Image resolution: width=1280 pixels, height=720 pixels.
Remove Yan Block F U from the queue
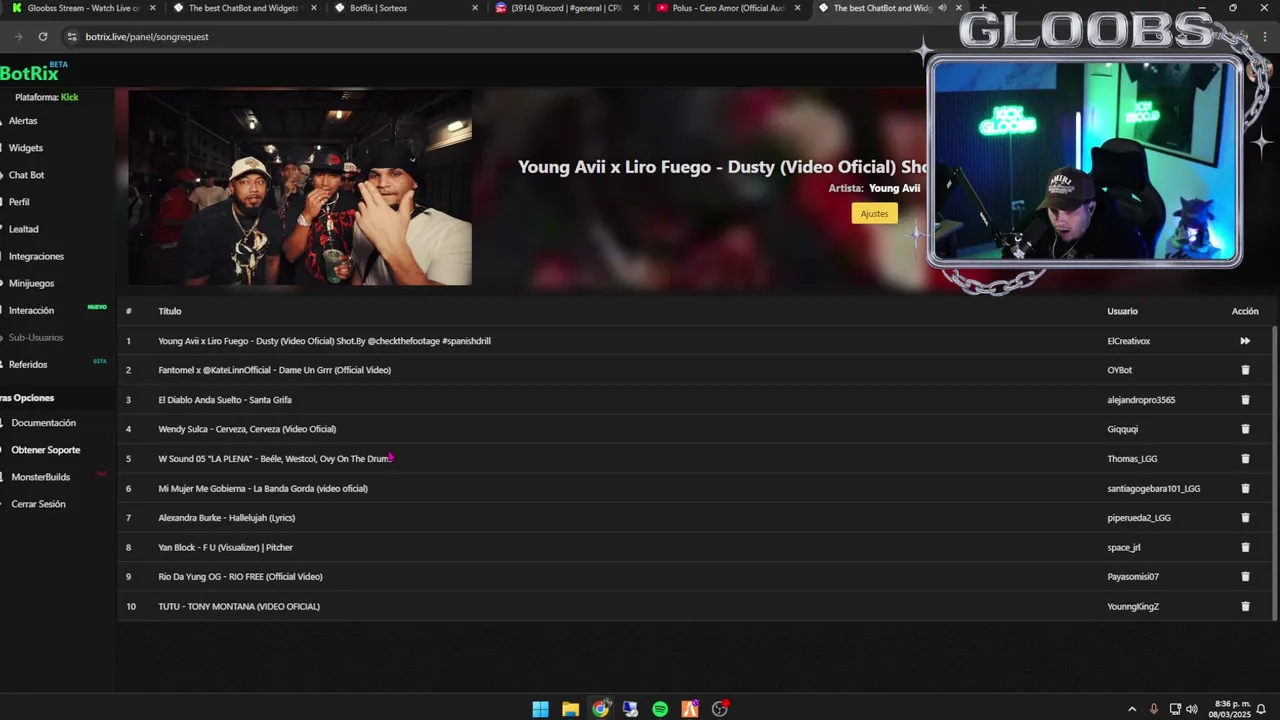coord(1245,547)
